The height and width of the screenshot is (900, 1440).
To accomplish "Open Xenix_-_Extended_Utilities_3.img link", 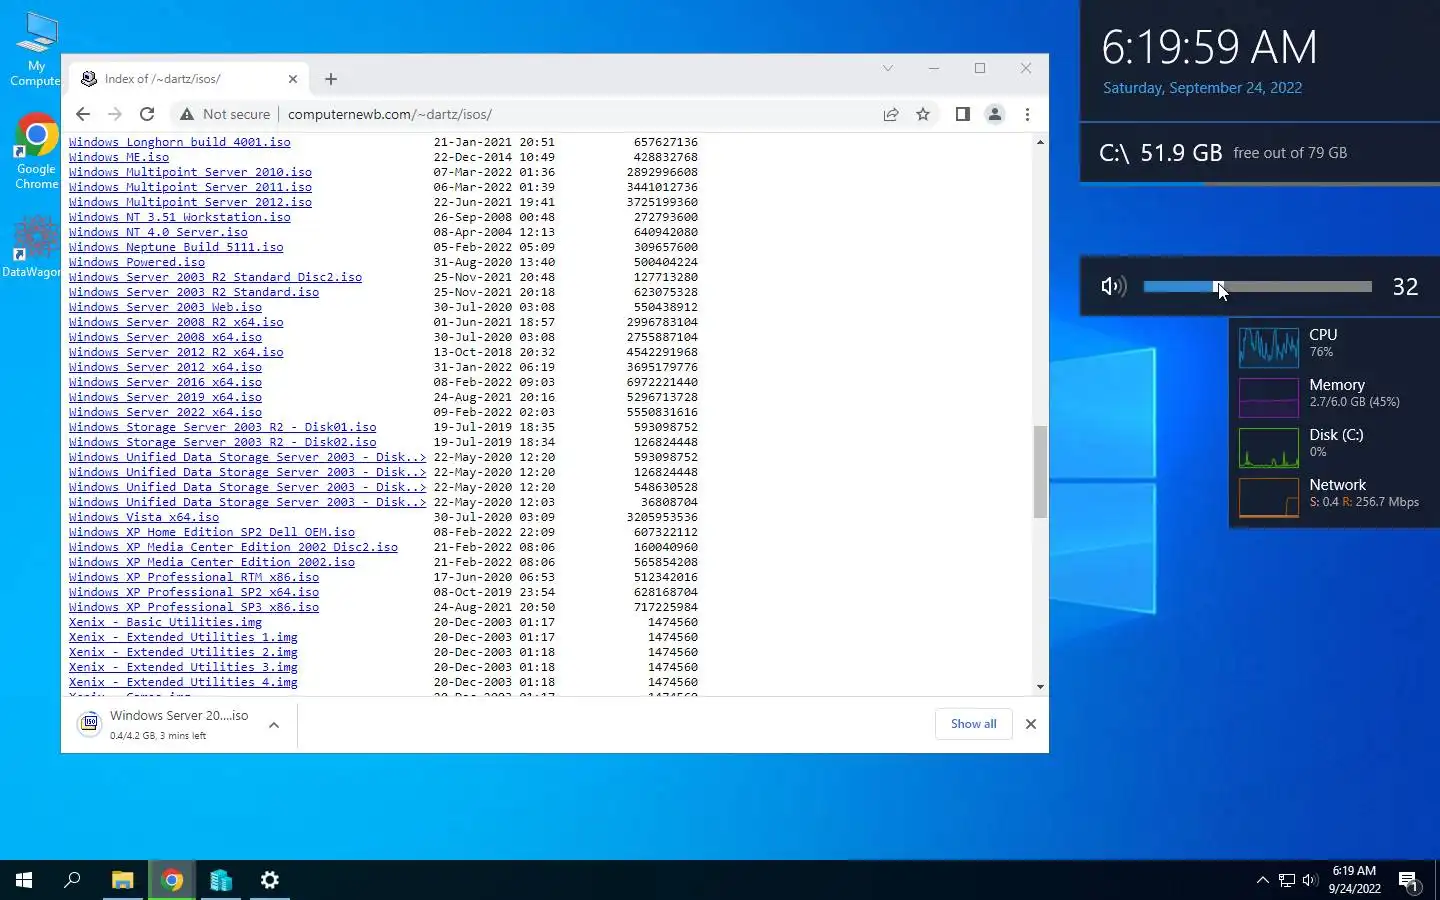I will [183, 667].
